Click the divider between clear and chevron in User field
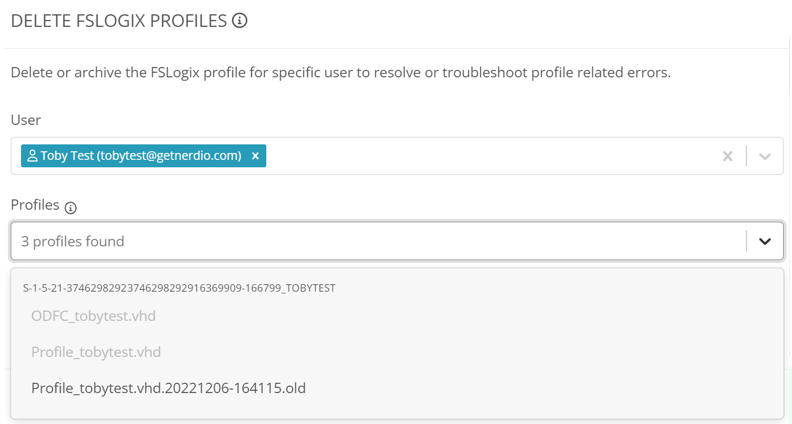The width and height of the screenshot is (792, 424). pyautogui.click(x=746, y=156)
